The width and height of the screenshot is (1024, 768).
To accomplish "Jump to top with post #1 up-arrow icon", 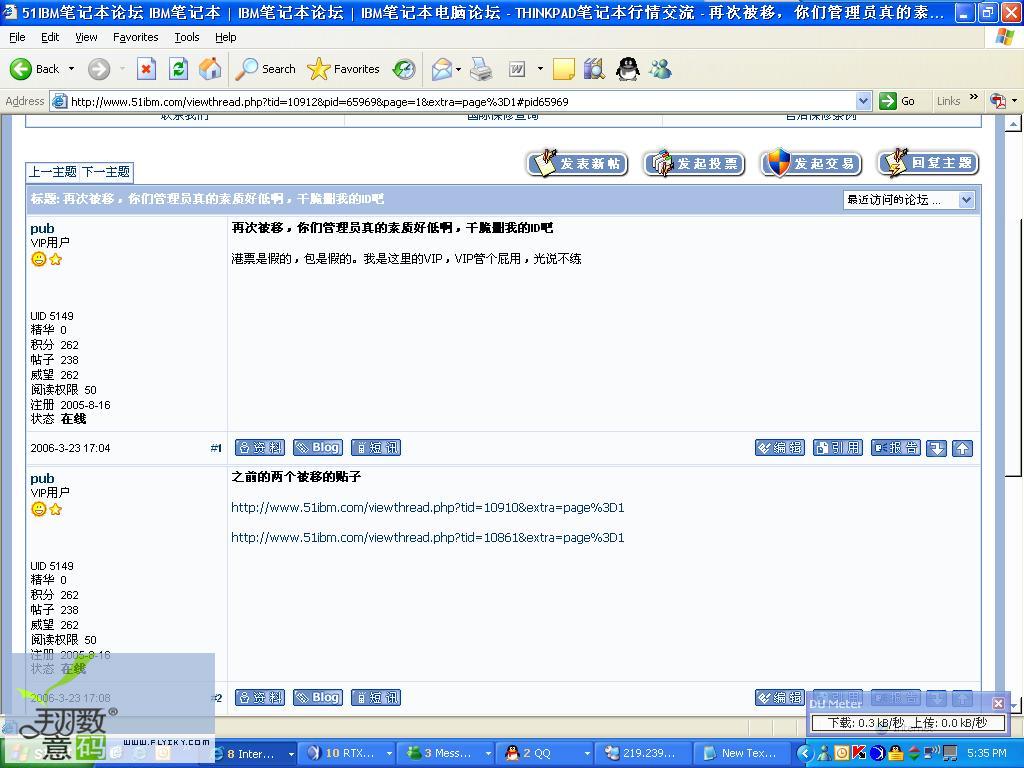I will click(x=963, y=448).
